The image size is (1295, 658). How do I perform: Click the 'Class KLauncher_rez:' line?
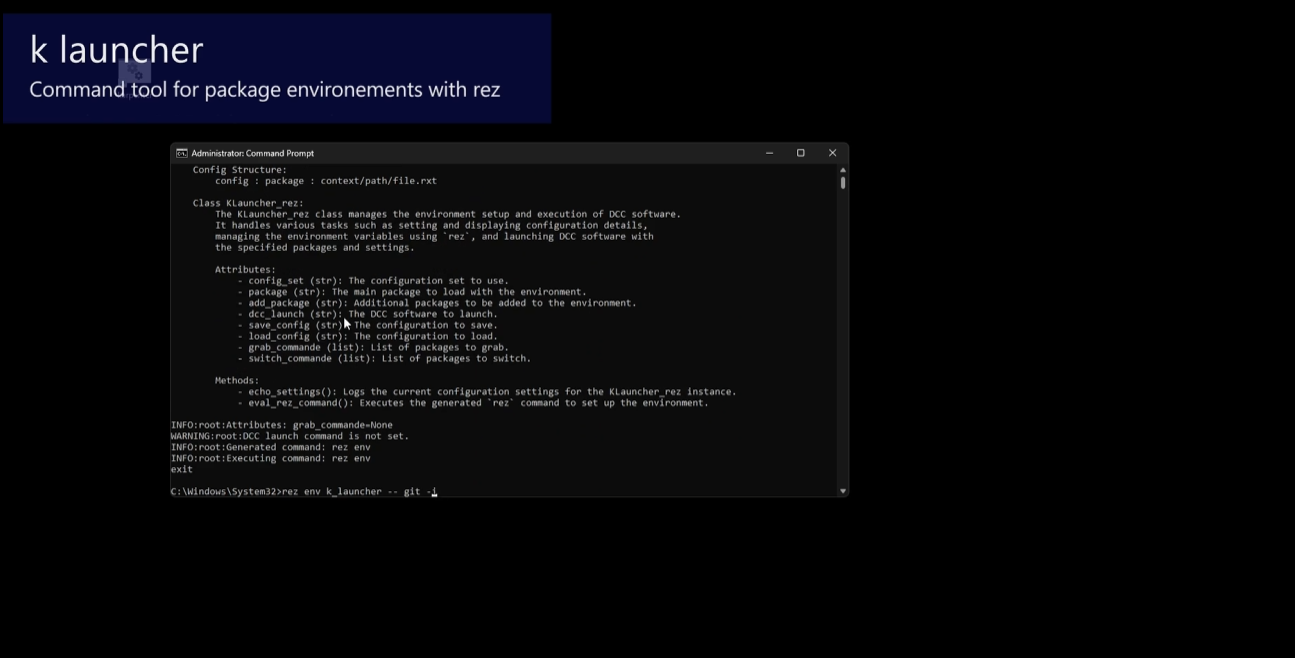[248, 203]
